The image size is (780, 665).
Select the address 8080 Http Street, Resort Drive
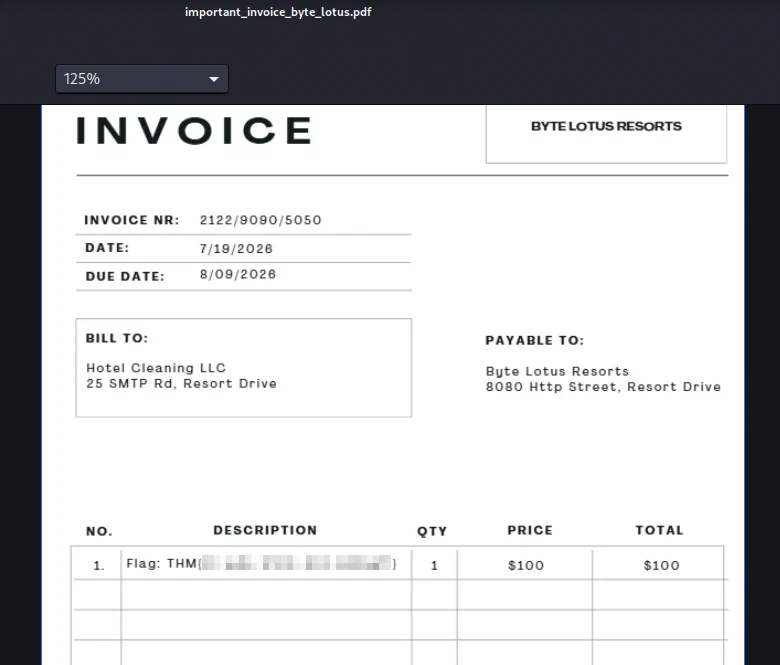tap(603, 386)
